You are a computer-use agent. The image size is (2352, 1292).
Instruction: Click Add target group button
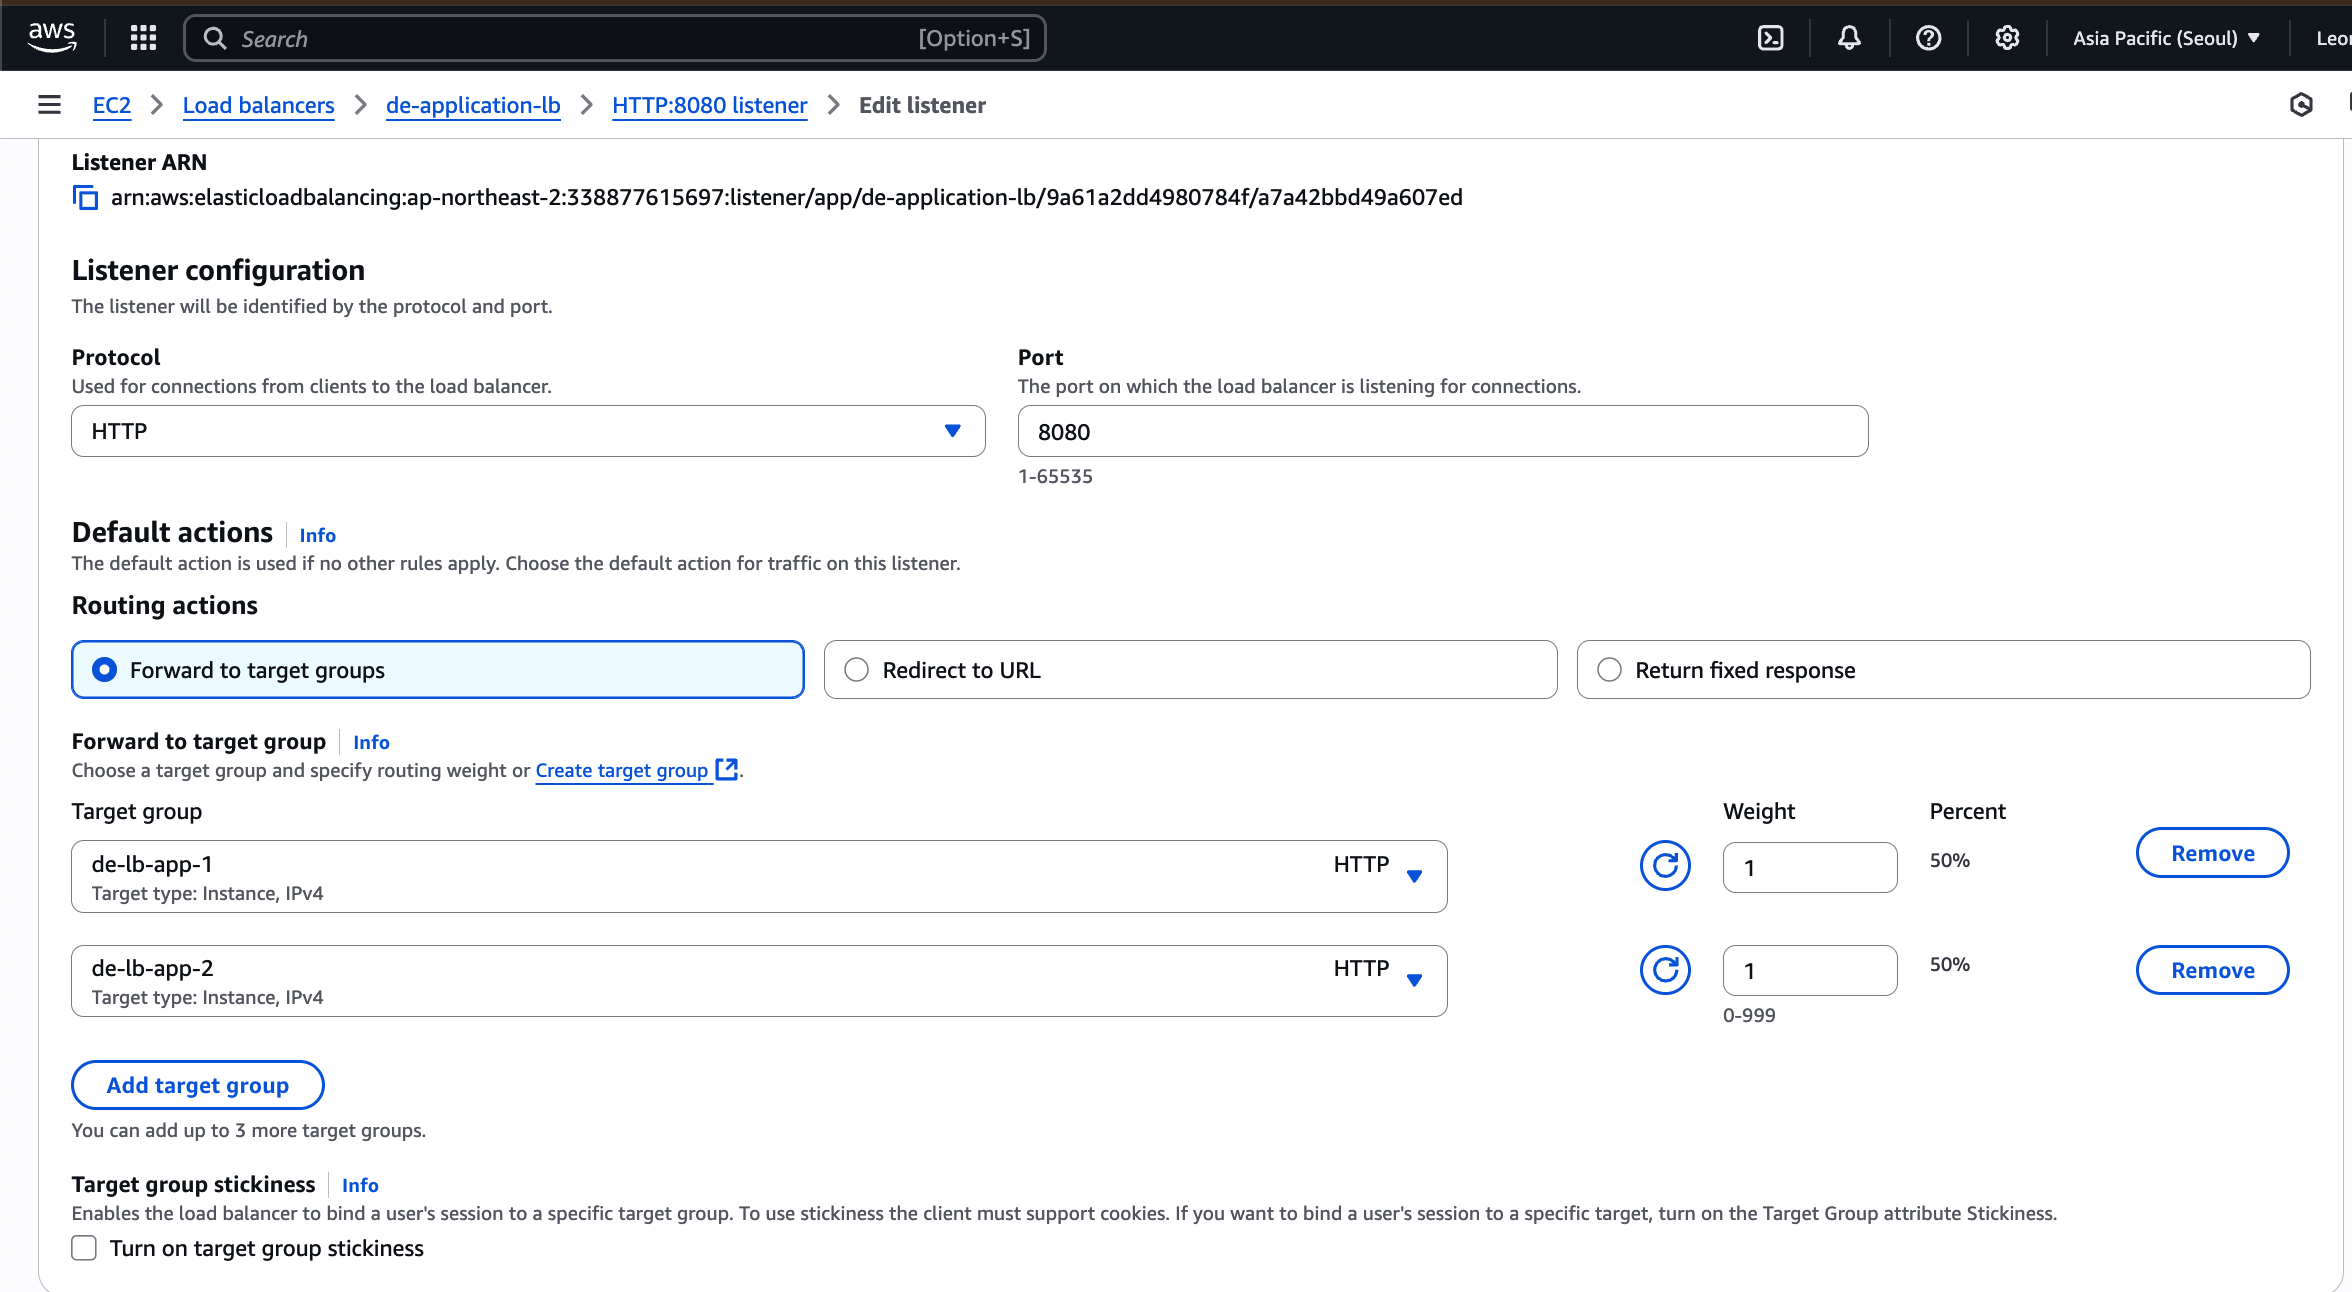click(x=198, y=1085)
